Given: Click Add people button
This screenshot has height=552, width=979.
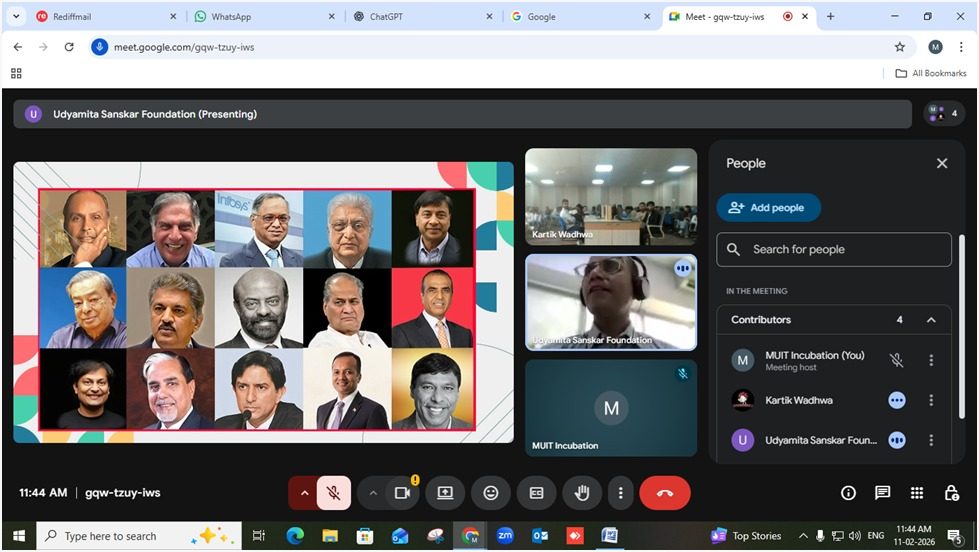Looking at the screenshot, I should (768, 208).
